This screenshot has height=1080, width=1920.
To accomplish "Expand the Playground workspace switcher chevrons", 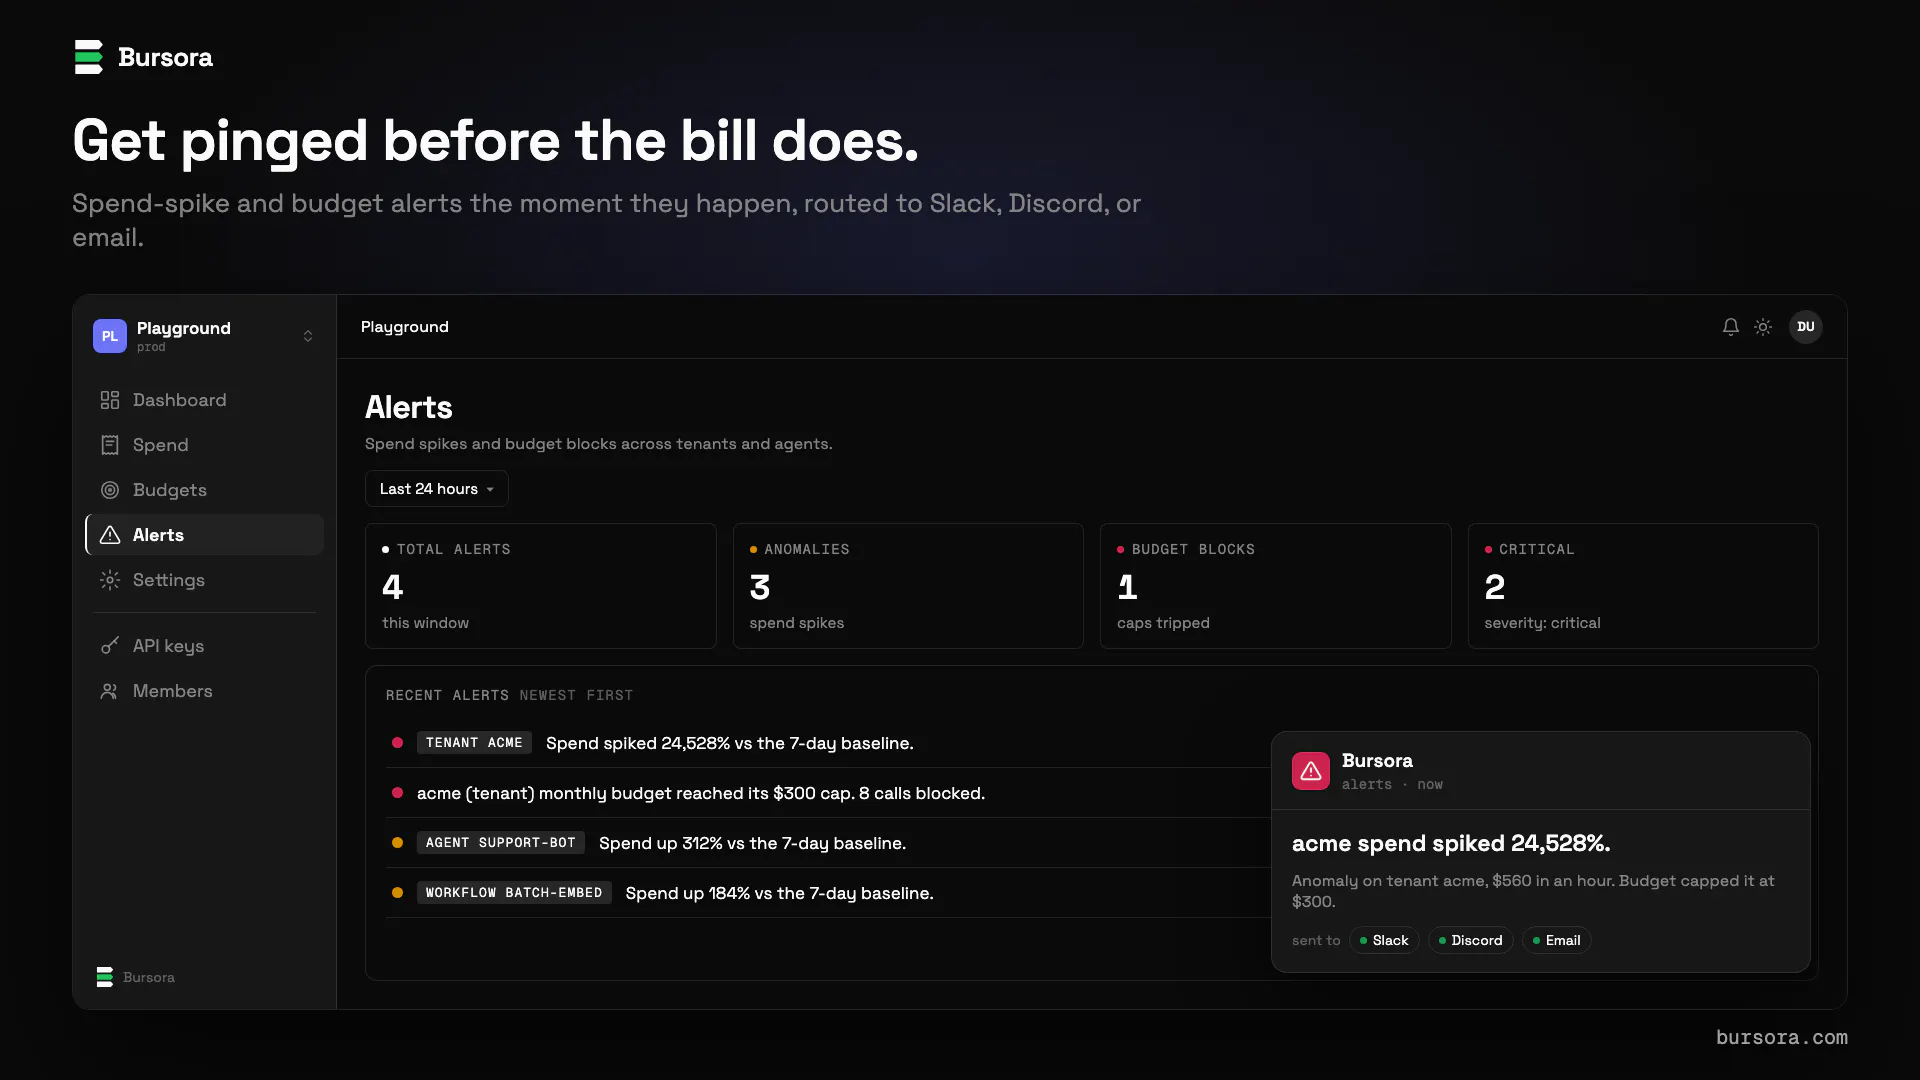I will (x=308, y=336).
